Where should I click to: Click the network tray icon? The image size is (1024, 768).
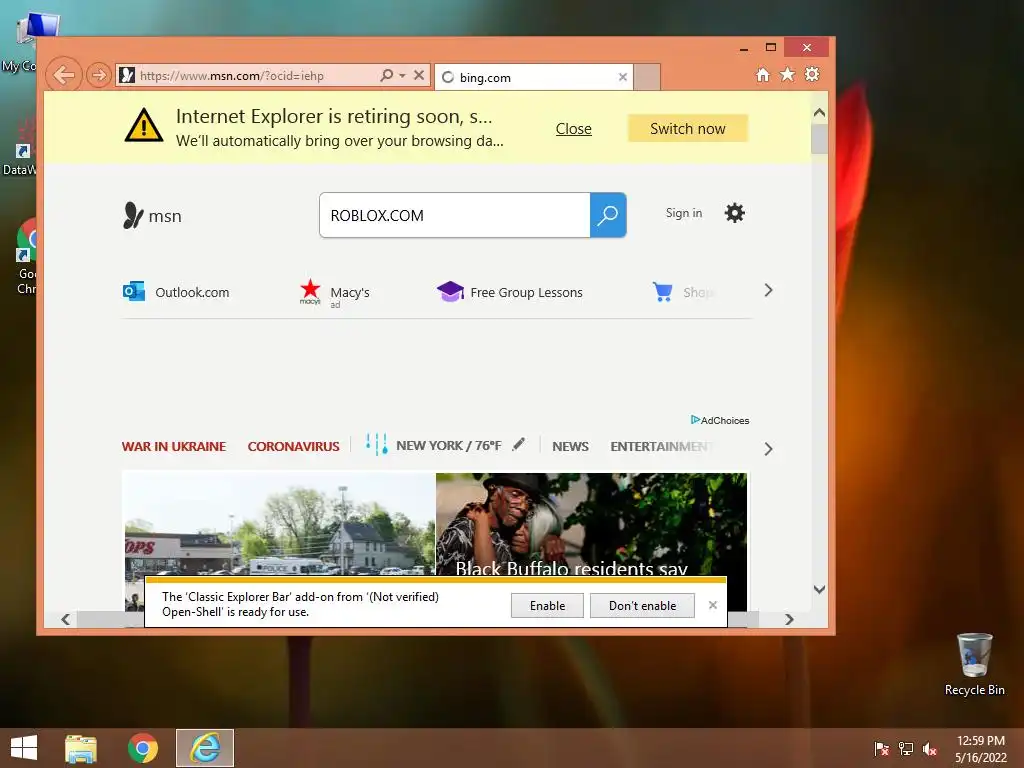pos(906,749)
